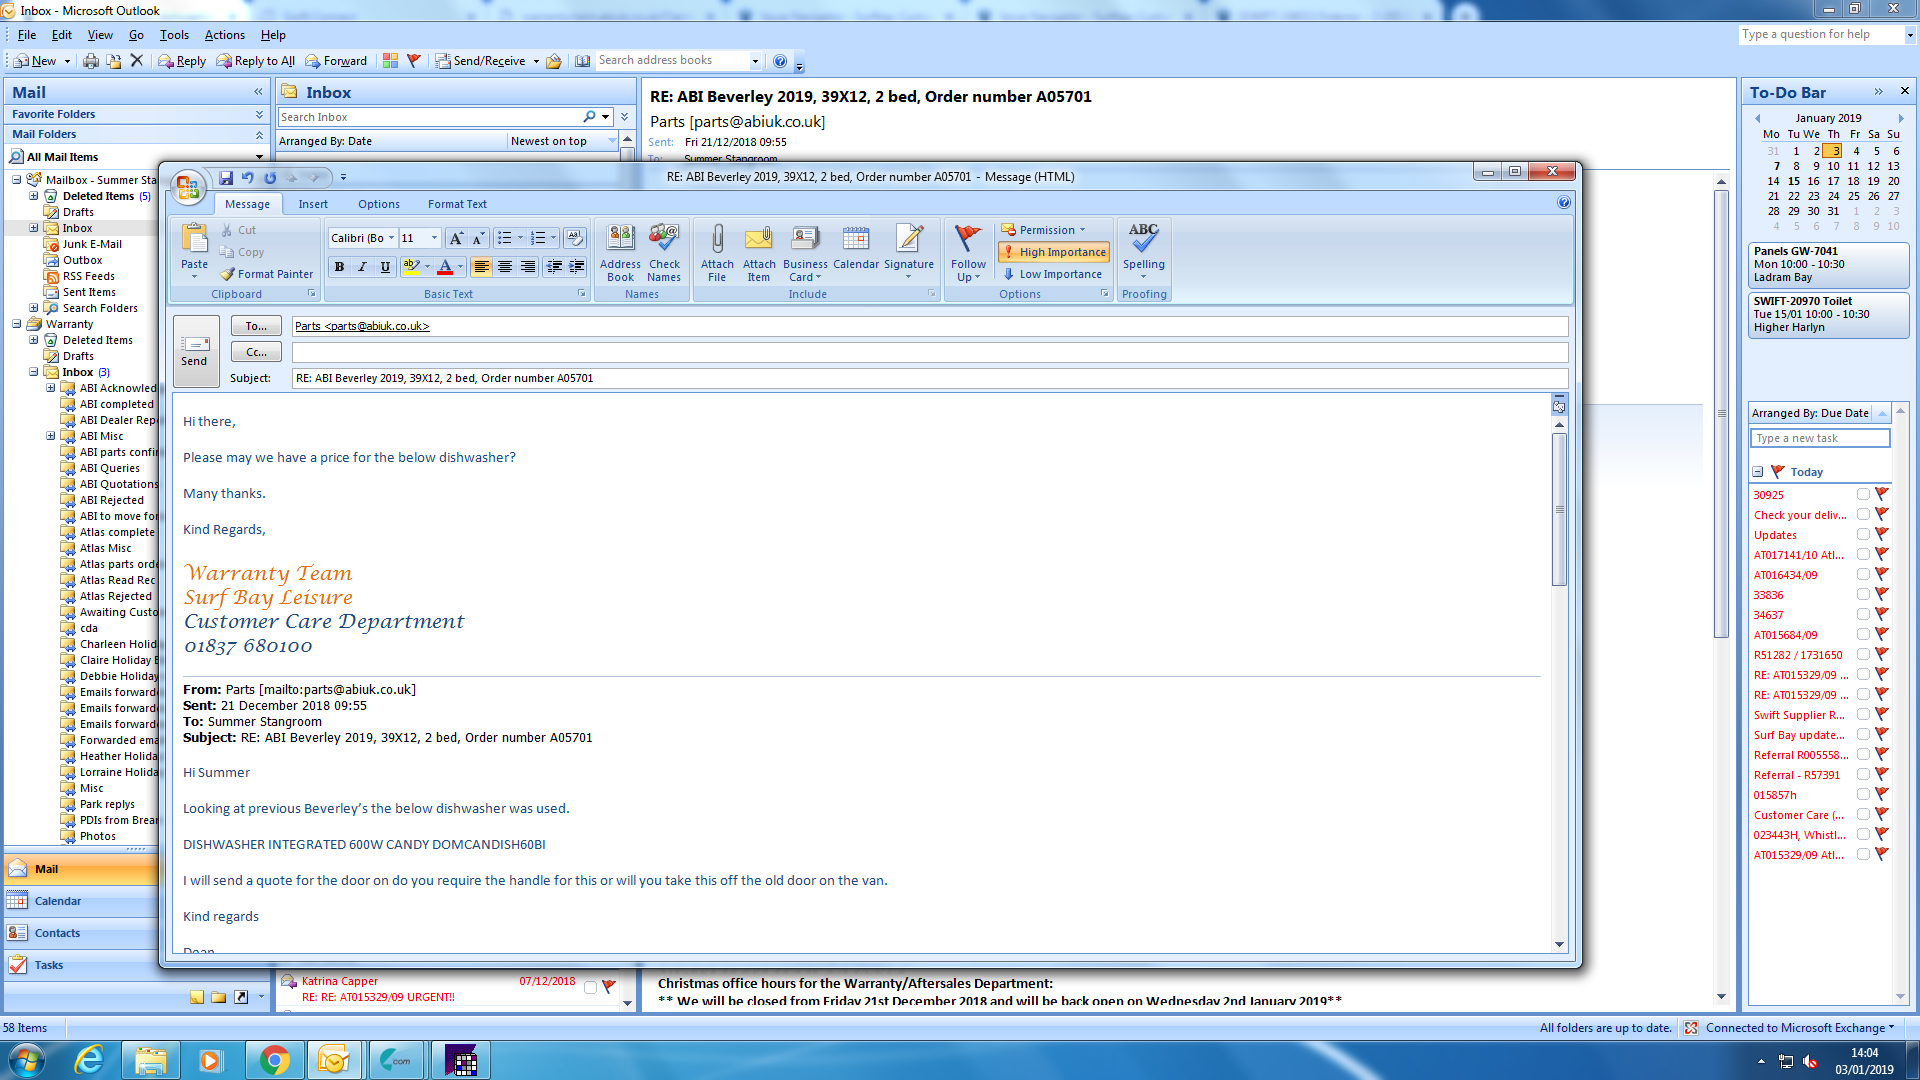Toggle bold formatting in Basic Text
This screenshot has width=1920, height=1080.
[339, 267]
